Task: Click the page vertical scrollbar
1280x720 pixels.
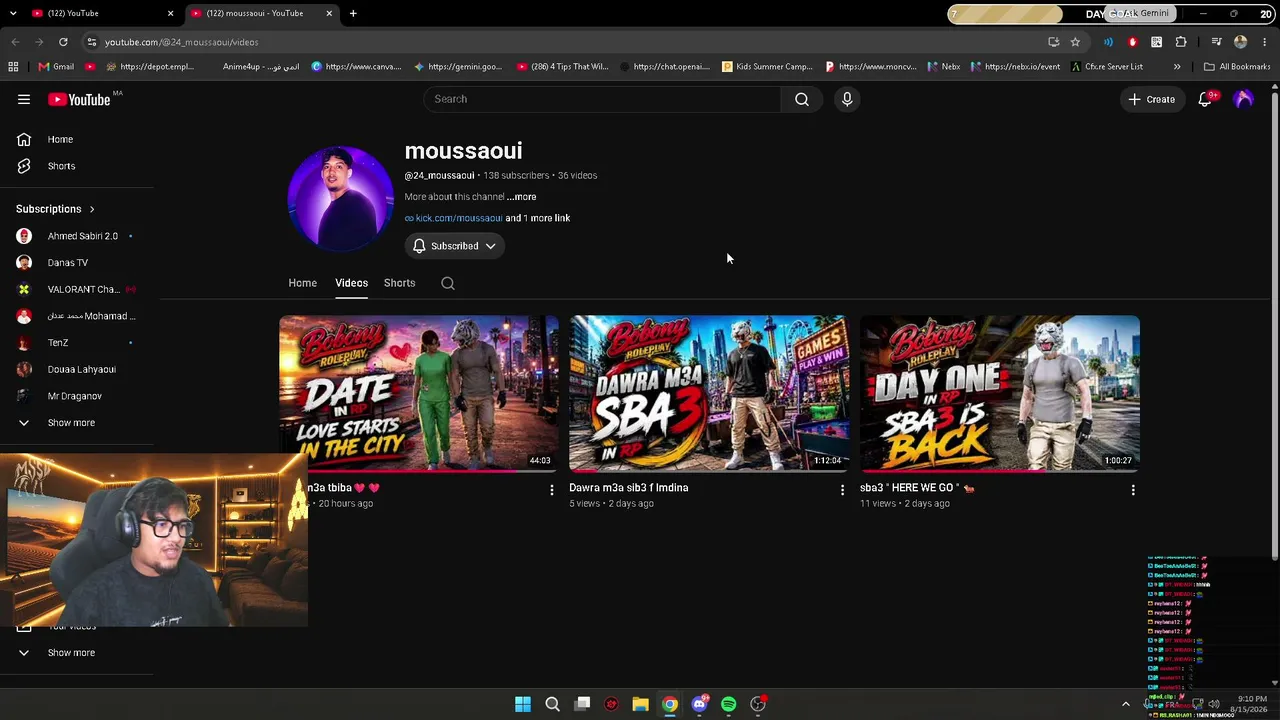Action: coord(1274,325)
